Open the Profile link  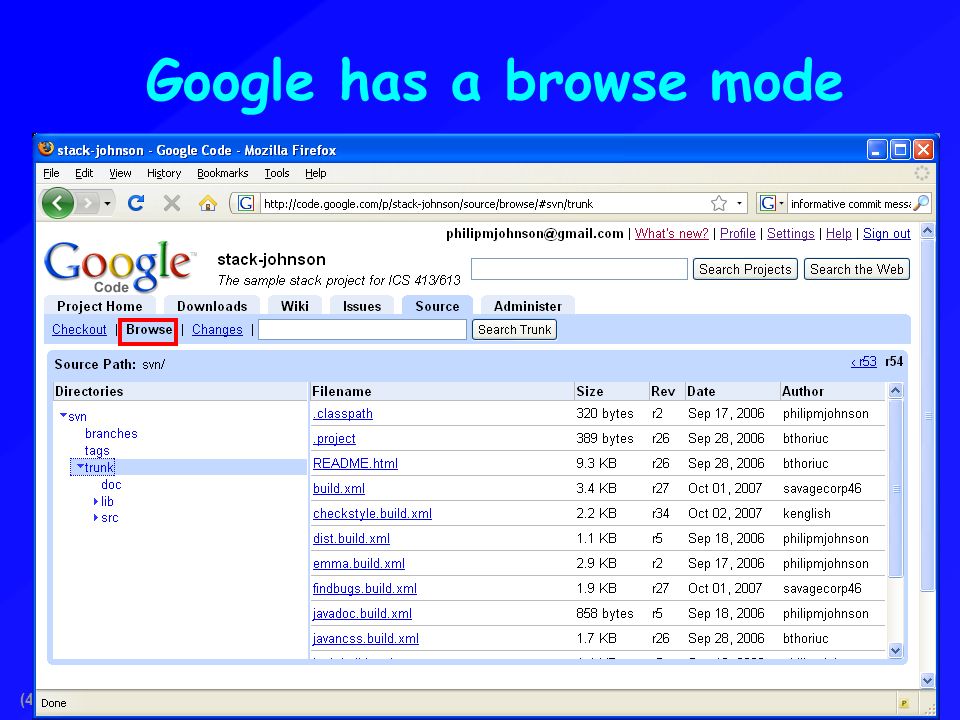[x=738, y=233]
